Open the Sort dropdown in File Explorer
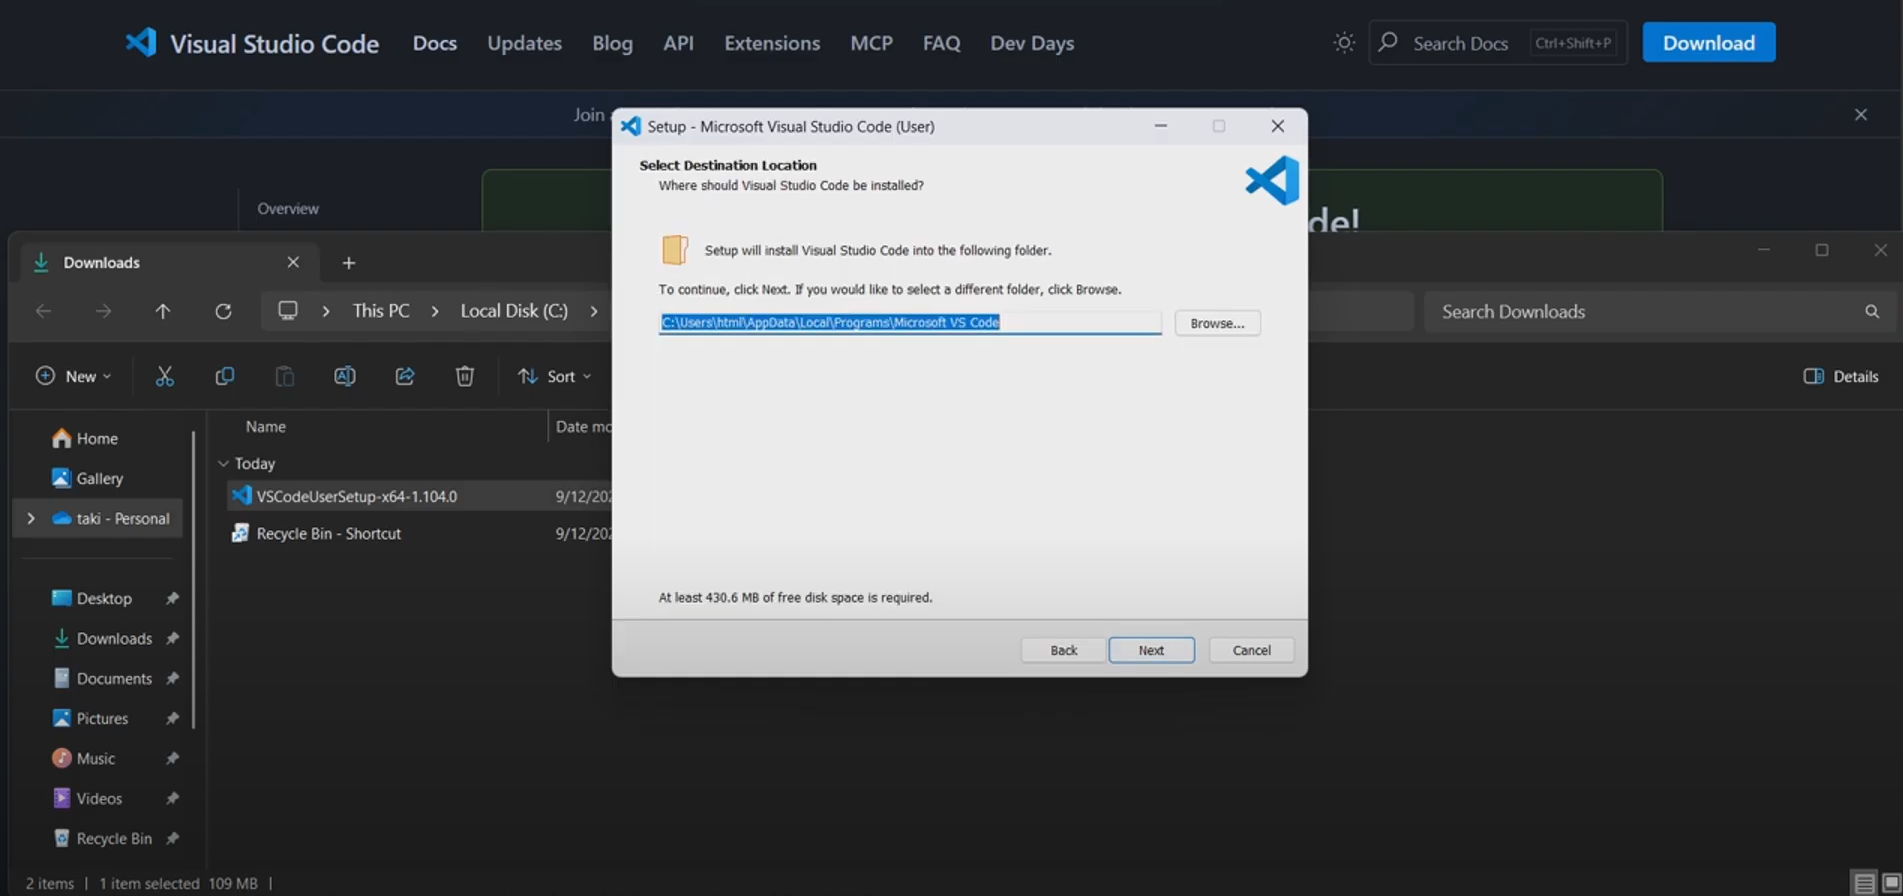This screenshot has height=896, width=1903. (x=555, y=376)
